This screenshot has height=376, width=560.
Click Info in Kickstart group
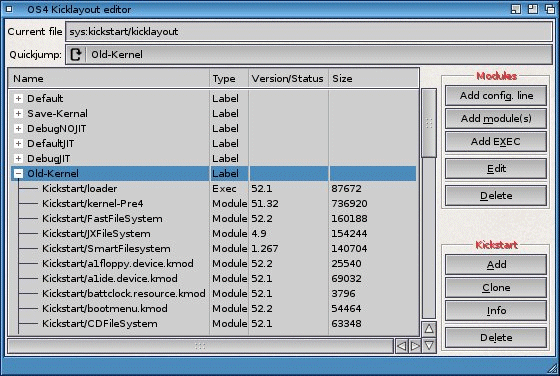pos(496,311)
